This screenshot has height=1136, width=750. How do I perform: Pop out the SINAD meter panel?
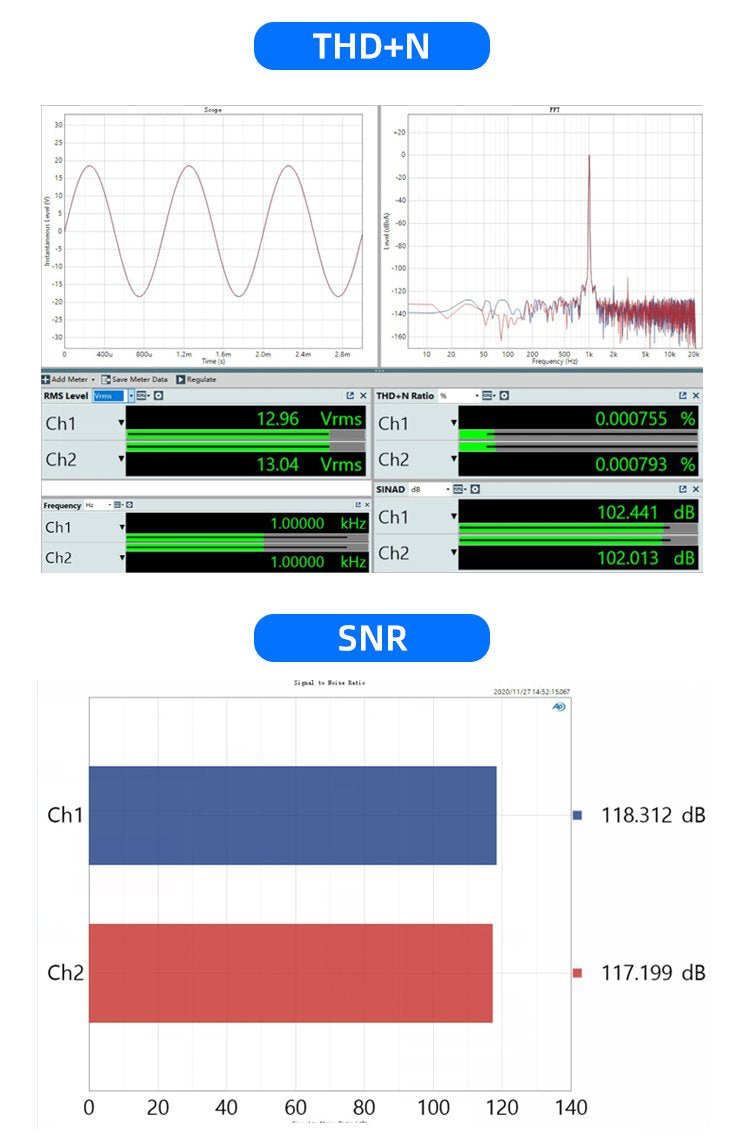(683, 489)
